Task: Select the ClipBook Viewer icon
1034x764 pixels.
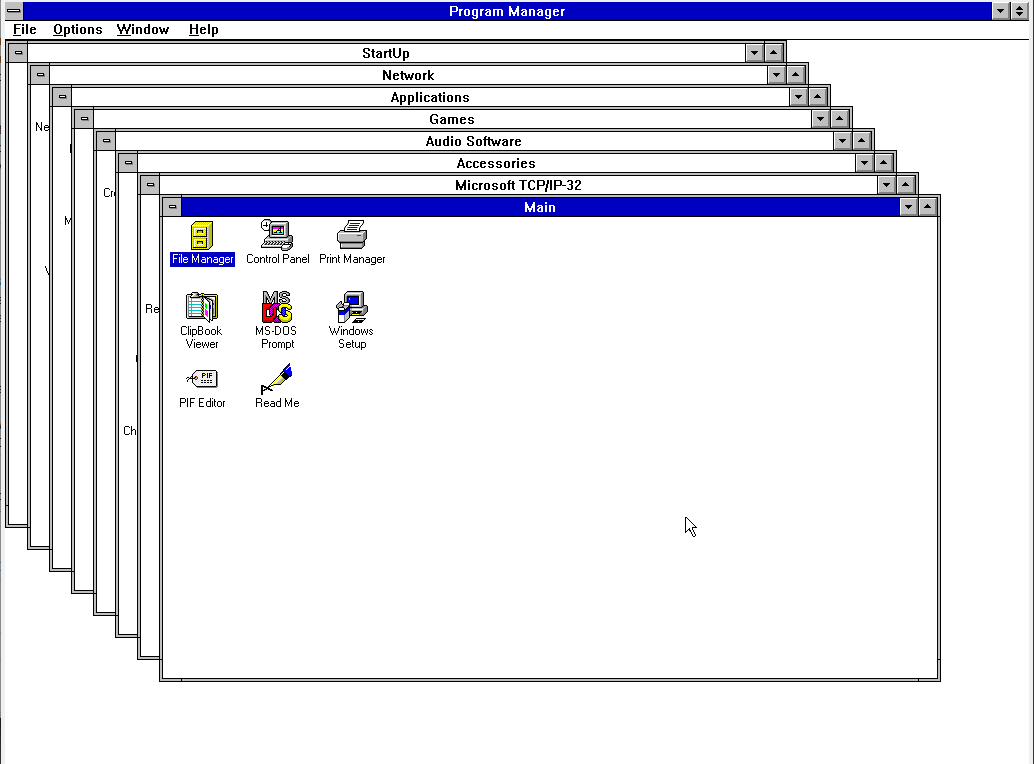Action: (202, 307)
